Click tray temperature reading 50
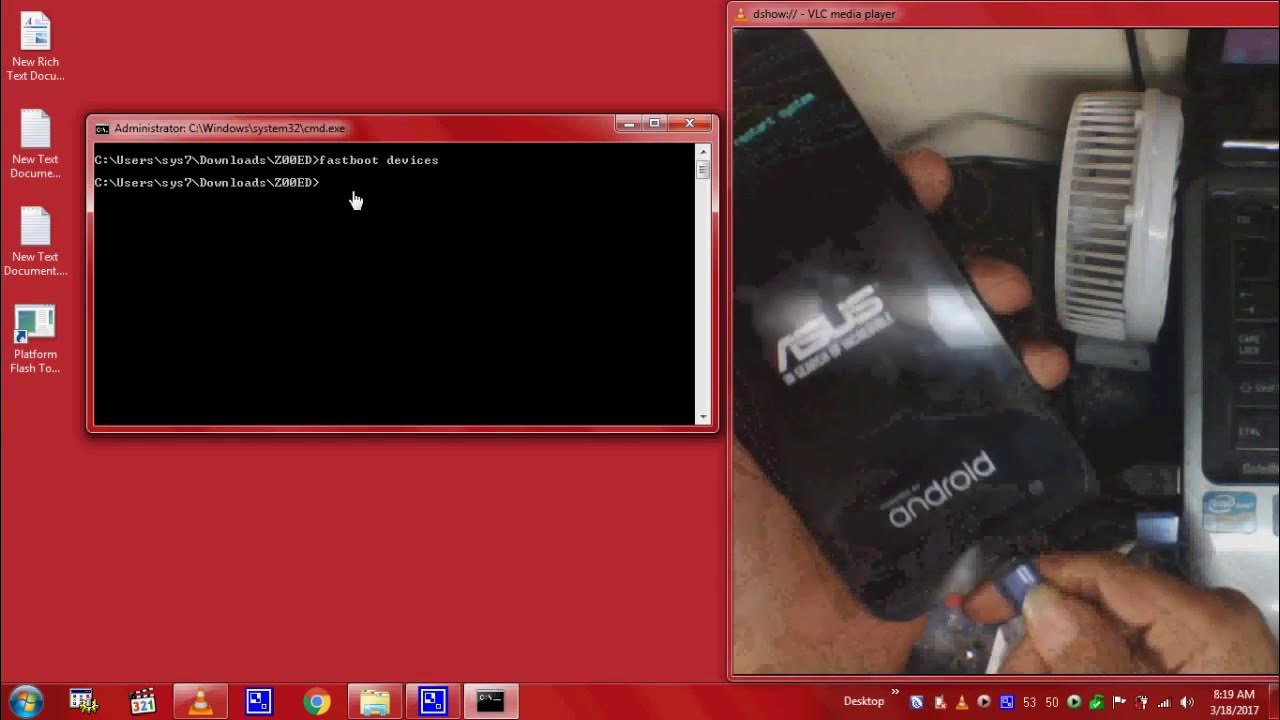This screenshot has width=1280, height=720. pyautogui.click(x=1052, y=702)
